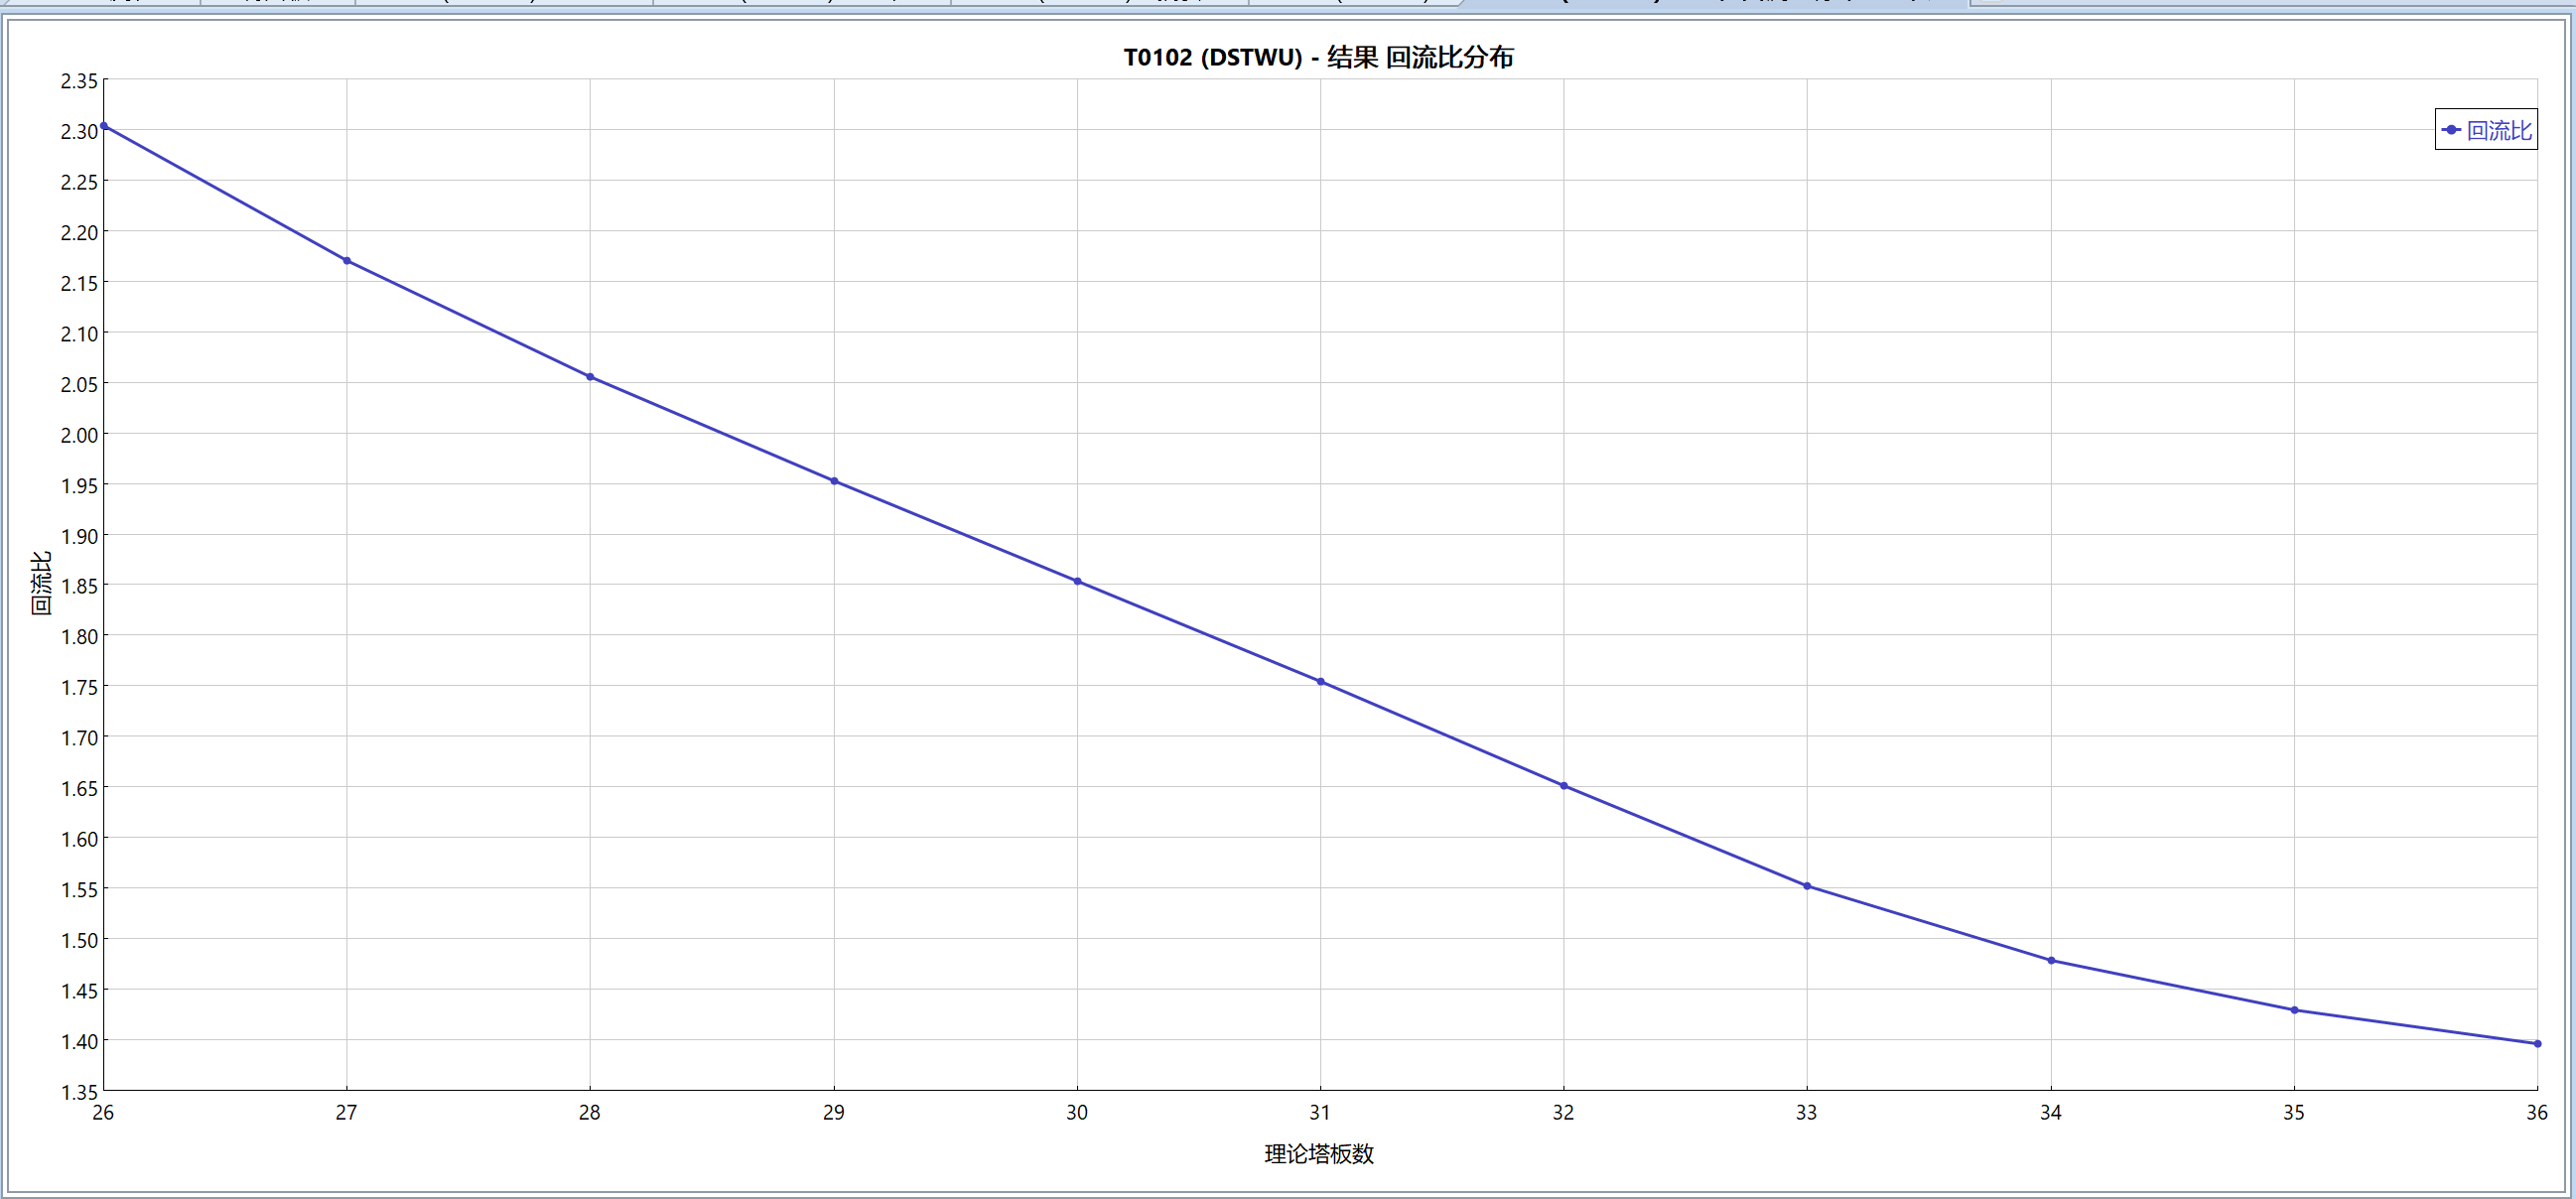The height and width of the screenshot is (1199, 2576).
Task: Click the legend marker icon for 回流比
Action: point(2451,130)
